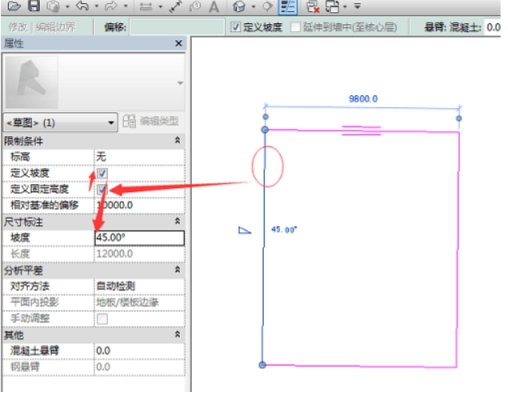The height and width of the screenshot is (393, 508).
Task: Click the 长度 12000.0 value
Action: pyautogui.click(x=140, y=254)
